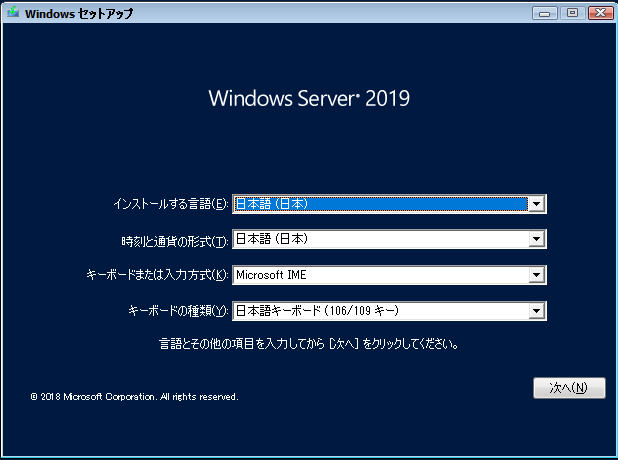Open the キーボードの種類 dropdown arrow
Viewport: 618px width, 460px height.
pyautogui.click(x=536, y=311)
